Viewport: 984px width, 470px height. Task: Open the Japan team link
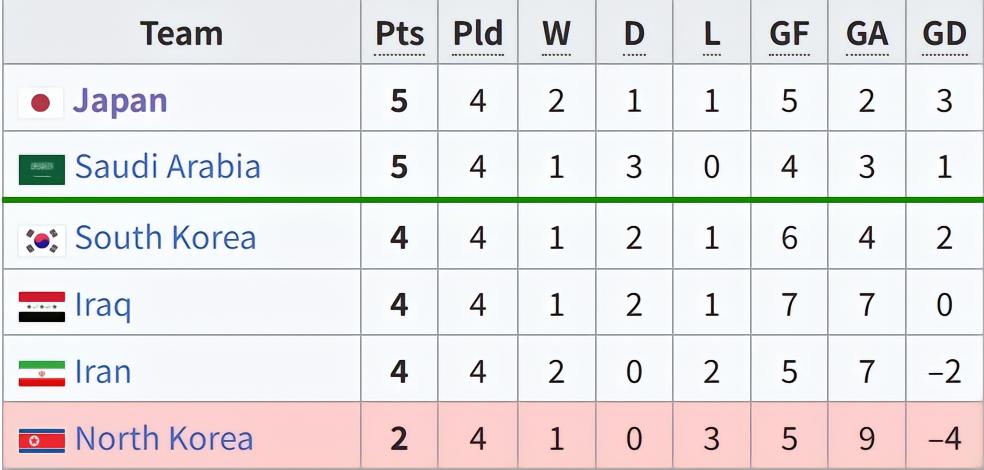coord(120,101)
